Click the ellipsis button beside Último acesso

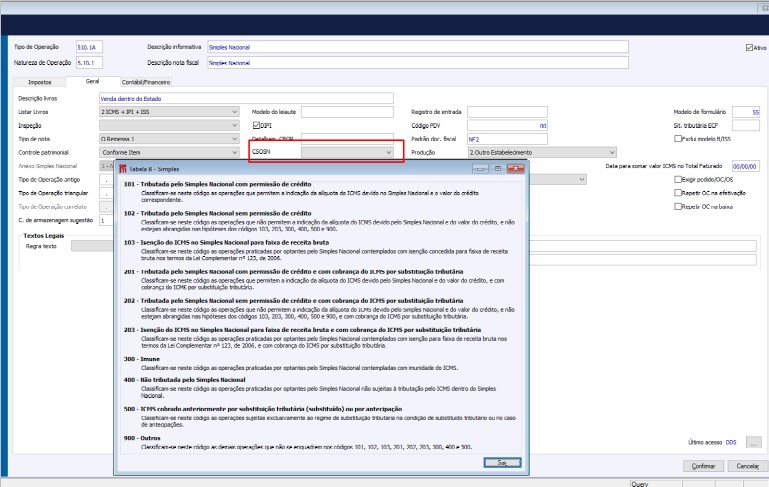[x=753, y=442]
